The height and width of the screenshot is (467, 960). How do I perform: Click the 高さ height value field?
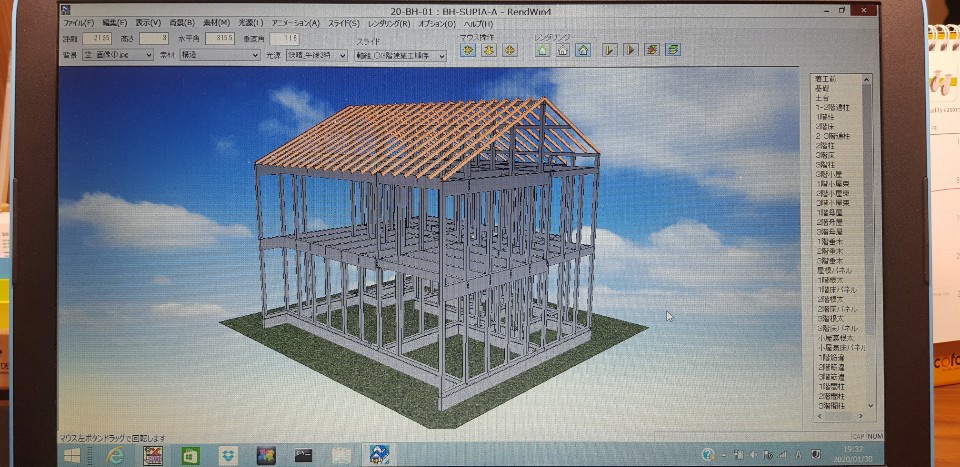[x=154, y=39]
